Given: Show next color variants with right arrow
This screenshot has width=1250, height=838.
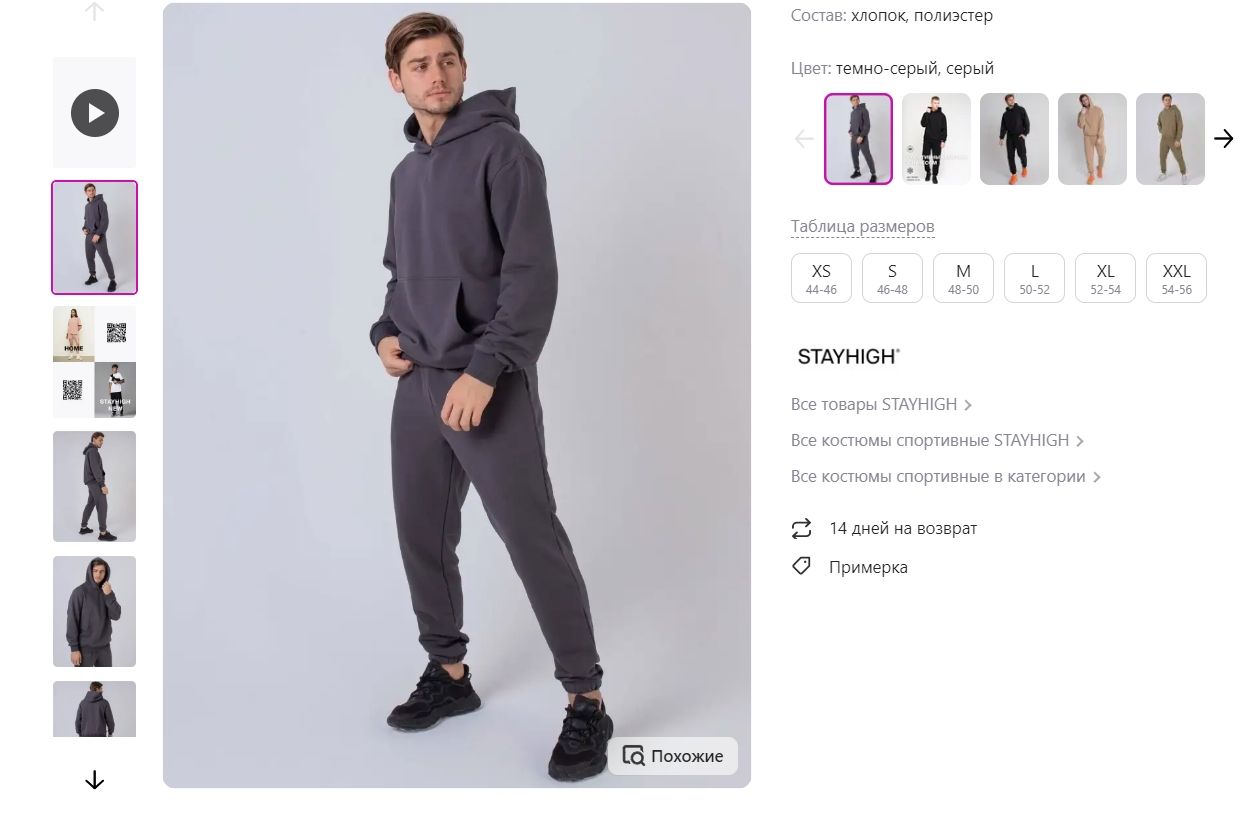Looking at the screenshot, I should point(1223,139).
